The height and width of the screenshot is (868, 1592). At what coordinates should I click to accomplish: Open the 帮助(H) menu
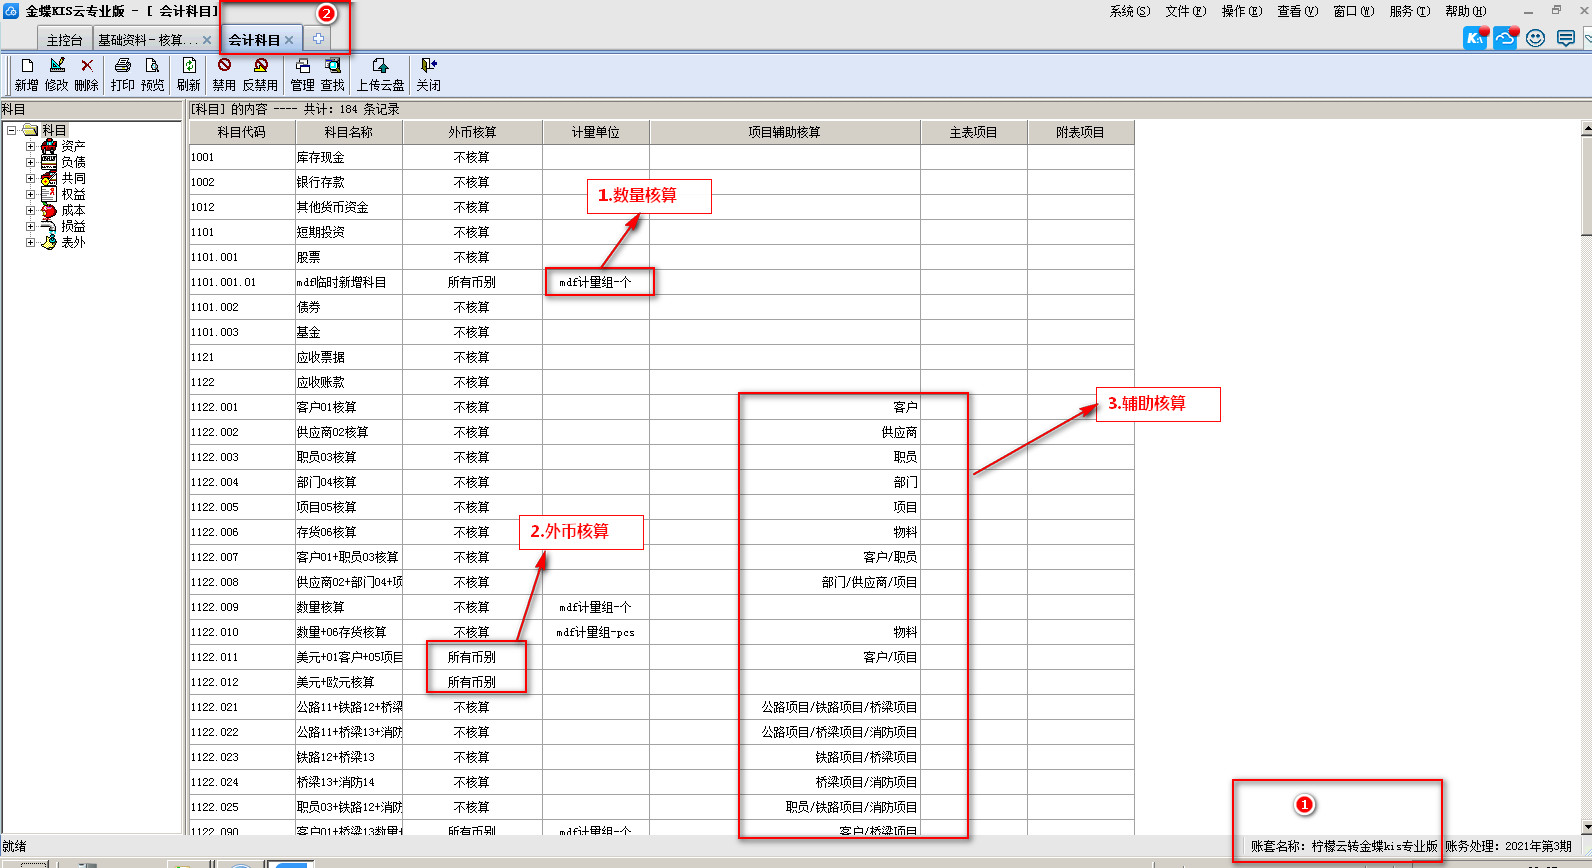(1465, 11)
